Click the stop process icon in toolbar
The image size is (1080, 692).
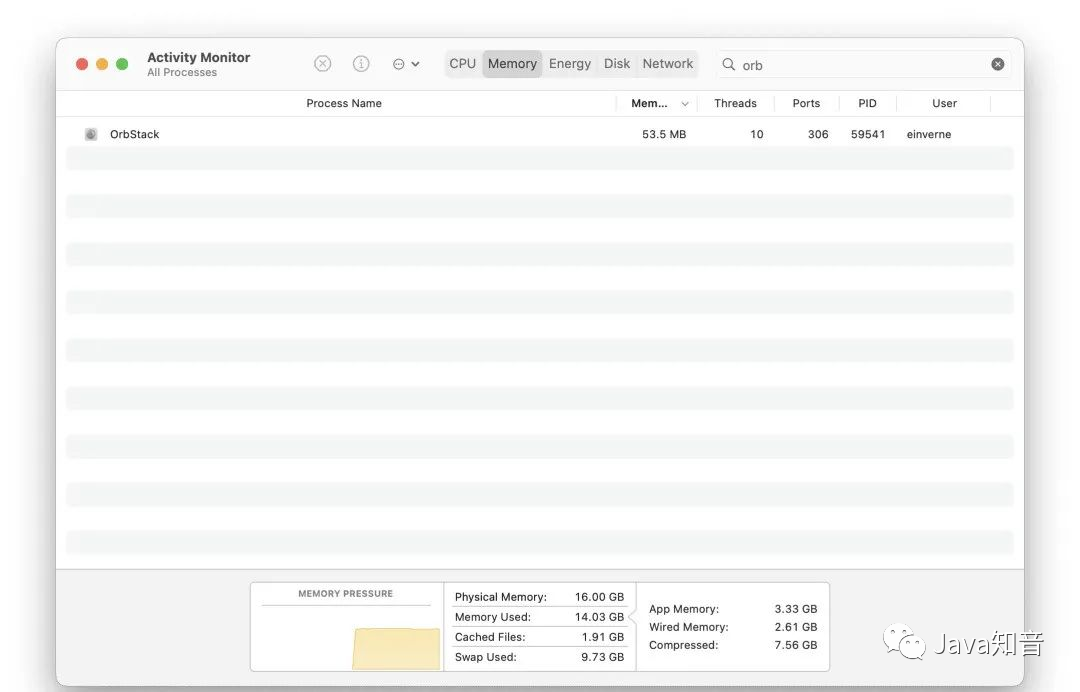coord(322,64)
